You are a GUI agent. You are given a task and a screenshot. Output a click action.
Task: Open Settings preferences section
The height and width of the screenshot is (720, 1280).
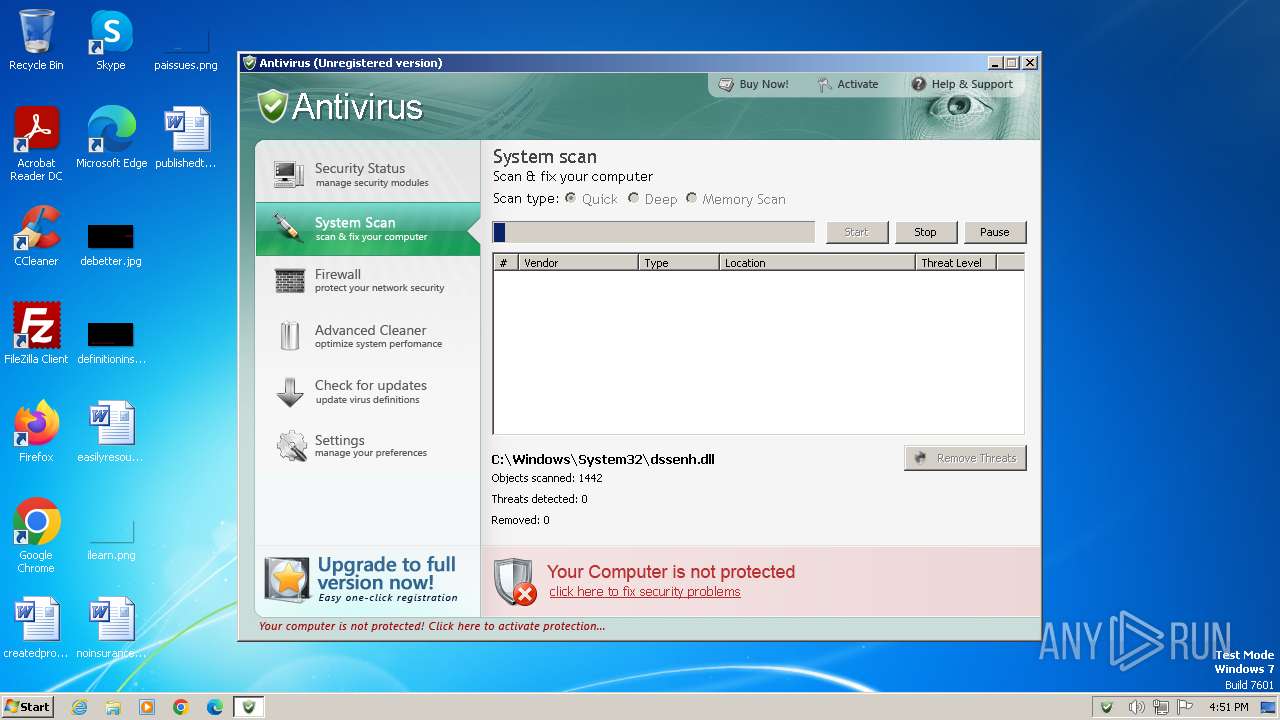(368, 446)
